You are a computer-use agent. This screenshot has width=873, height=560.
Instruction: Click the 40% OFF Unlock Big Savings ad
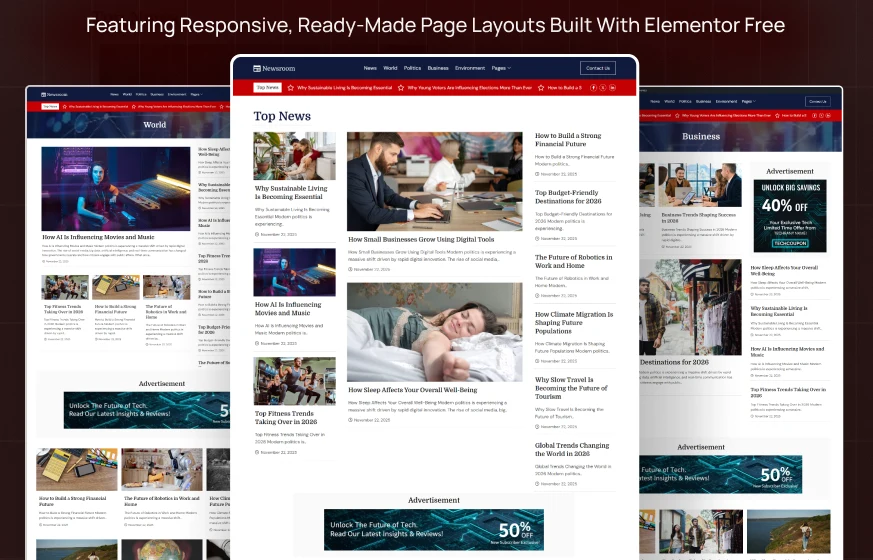[790, 216]
